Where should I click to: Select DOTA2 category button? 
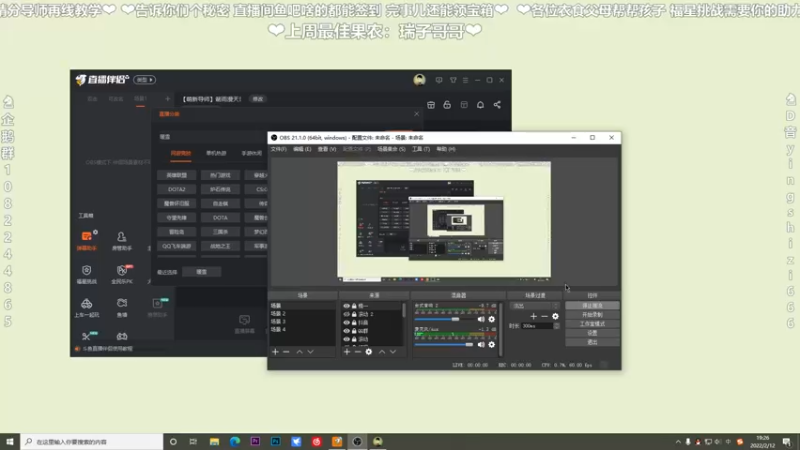click(x=177, y=189)
